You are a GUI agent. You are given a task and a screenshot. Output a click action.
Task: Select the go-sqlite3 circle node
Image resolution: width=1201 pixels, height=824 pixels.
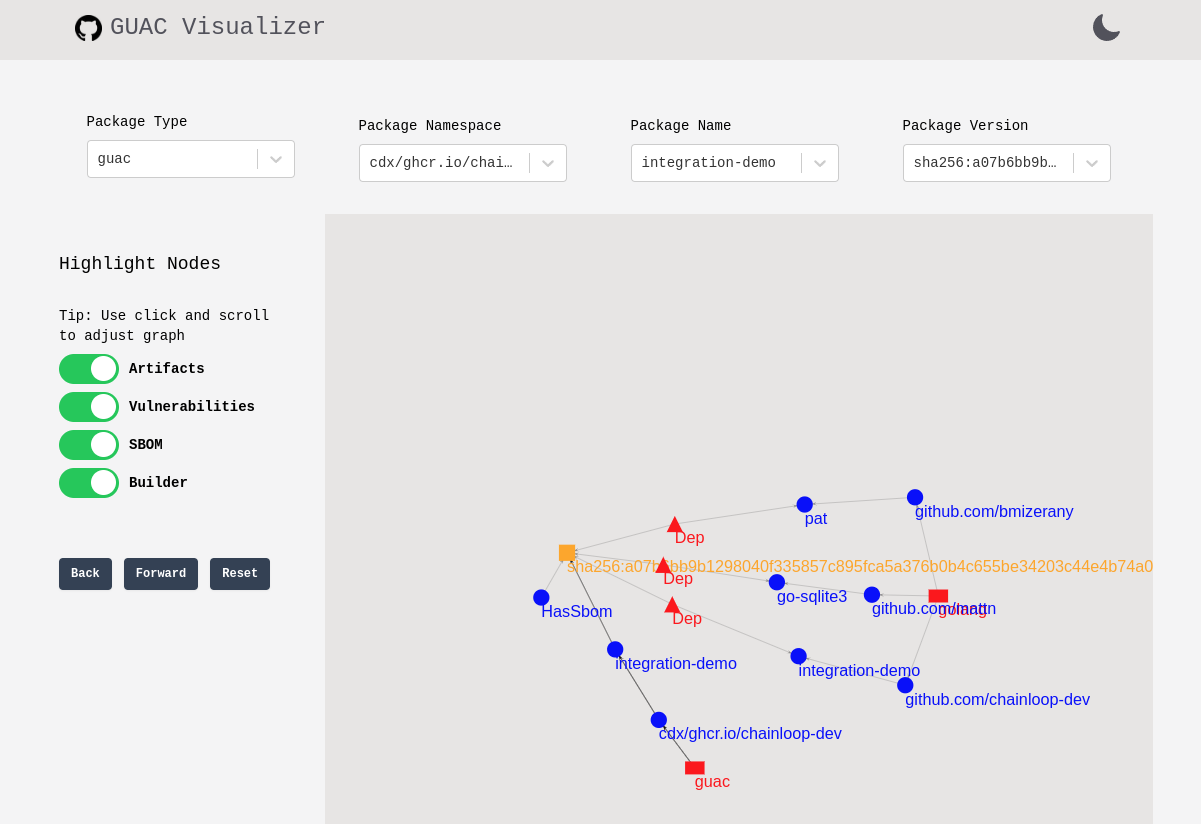tap(777, 582)
